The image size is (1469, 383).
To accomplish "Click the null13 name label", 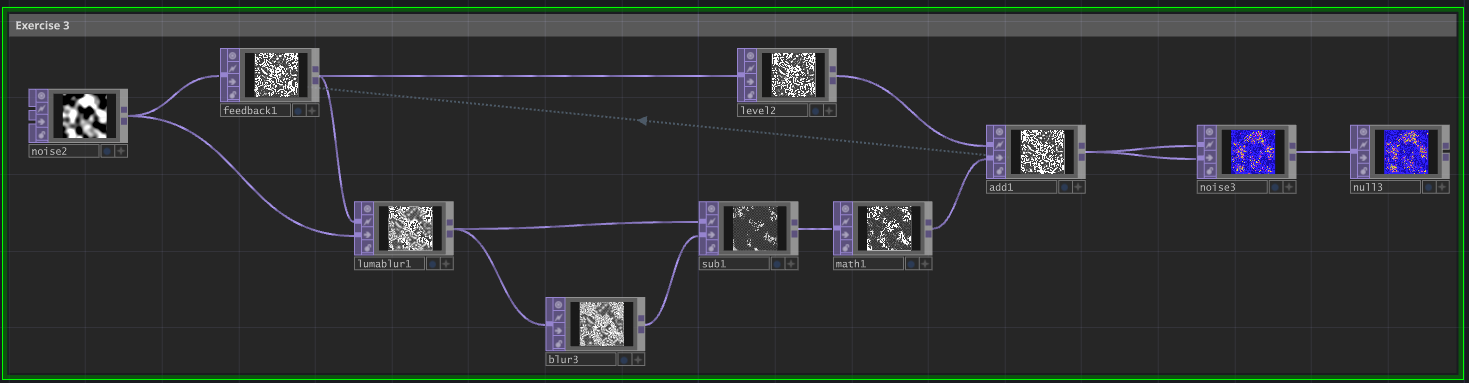I will pyautogui.click(x=1386, y=187).
